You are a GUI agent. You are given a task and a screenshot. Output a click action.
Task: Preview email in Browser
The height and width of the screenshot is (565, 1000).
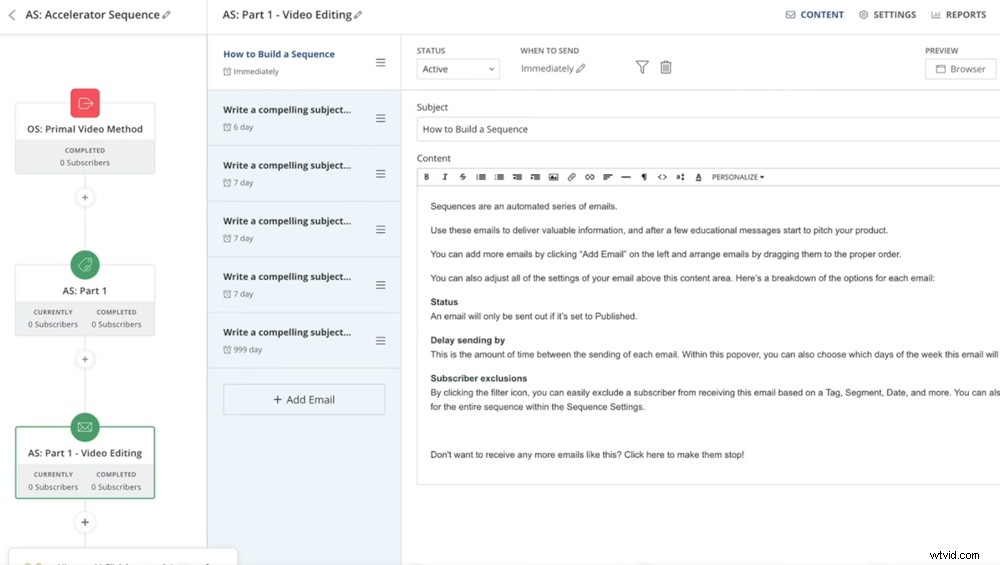click(960, 69)
